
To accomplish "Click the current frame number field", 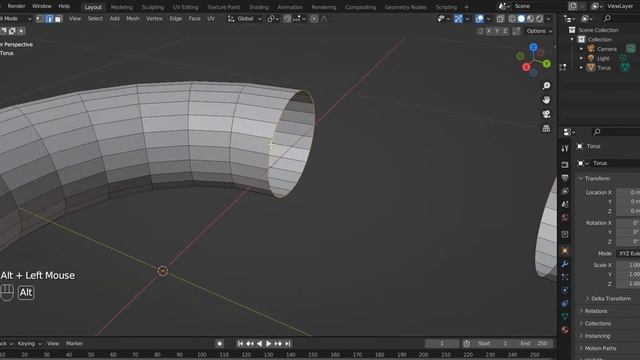I will pyautogui.click(x=442, y=344).
